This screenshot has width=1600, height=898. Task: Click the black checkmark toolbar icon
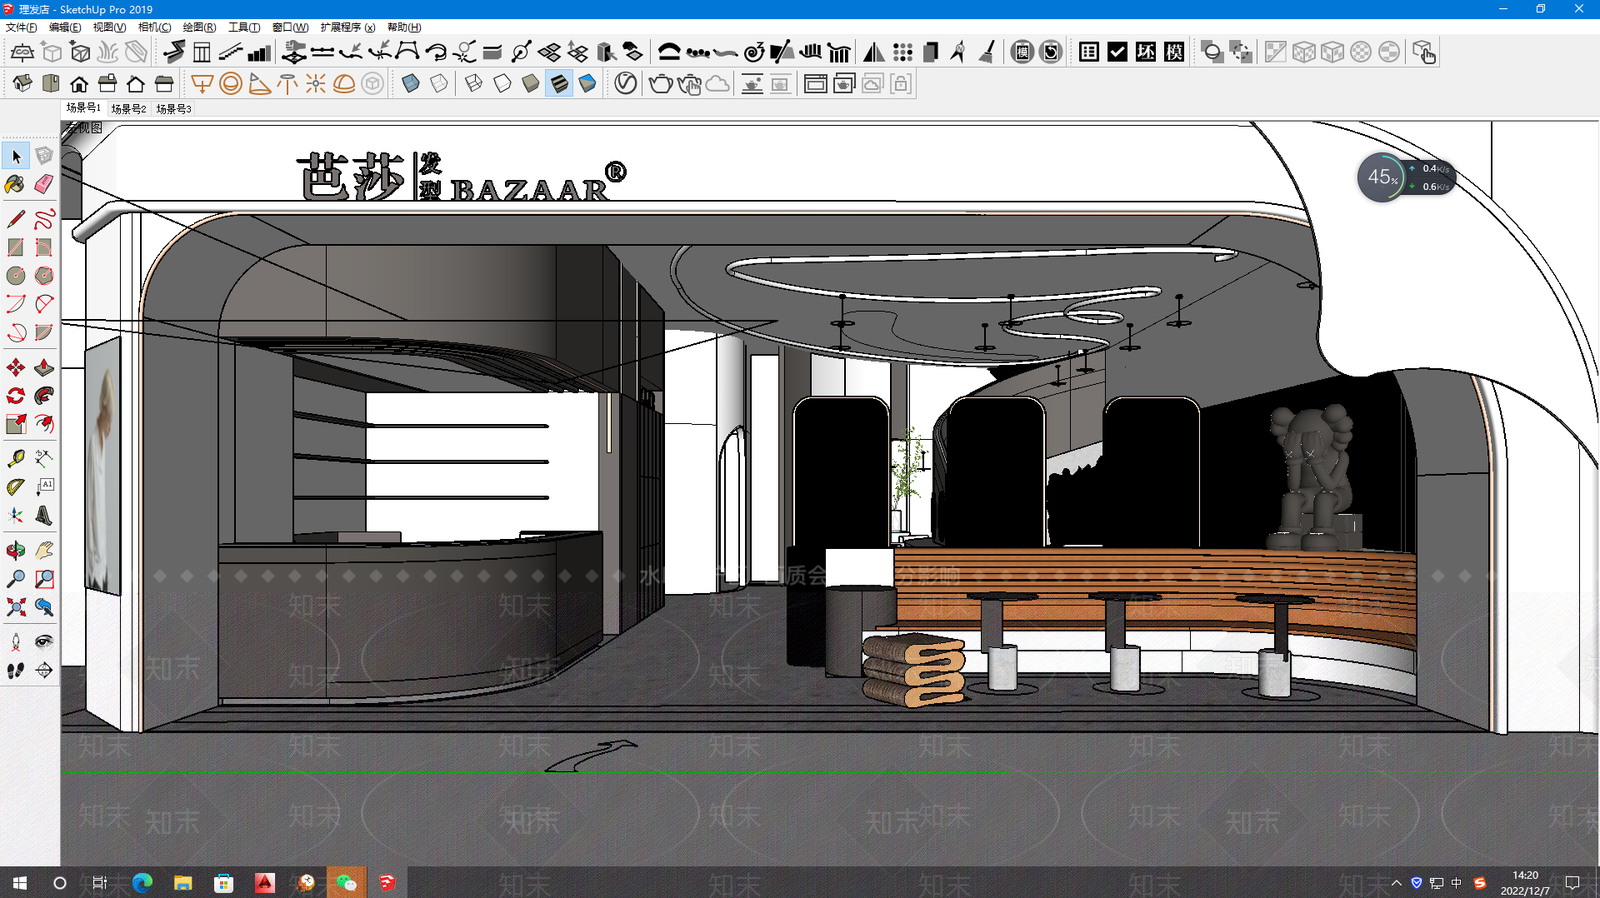pos(1118,52)
